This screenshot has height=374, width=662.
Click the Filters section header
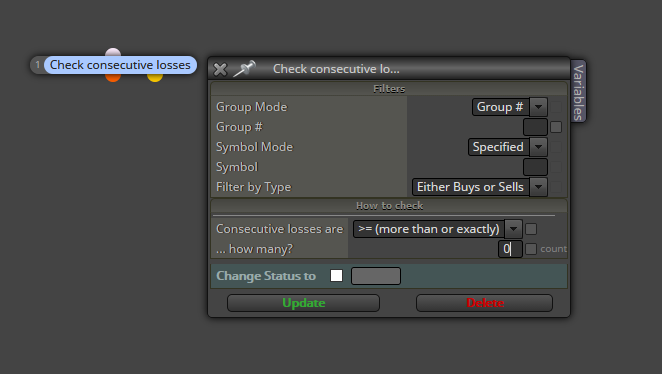coord(389,89)
